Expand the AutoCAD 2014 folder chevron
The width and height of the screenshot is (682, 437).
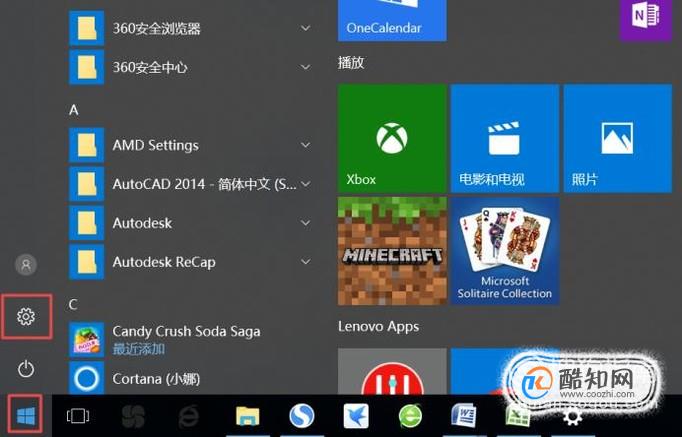(x=306, y=184)
